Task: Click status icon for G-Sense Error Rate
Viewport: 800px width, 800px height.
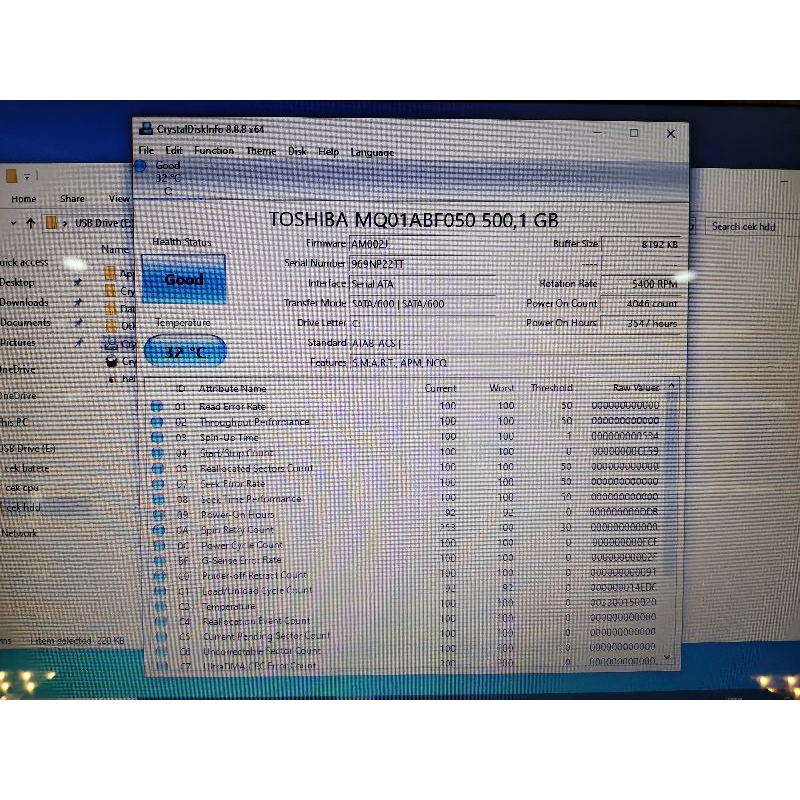Action: tap(159, 561)
